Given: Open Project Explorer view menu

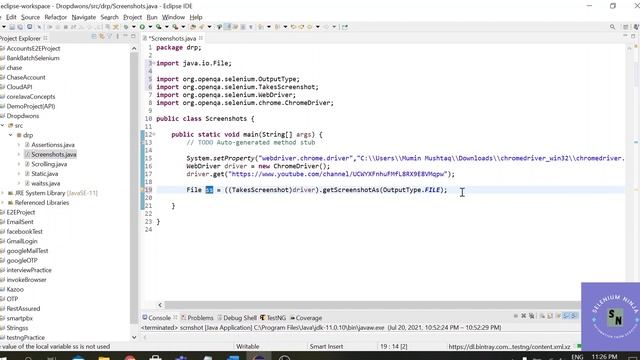Looking at the screenshot, I should tap(118, 37).
